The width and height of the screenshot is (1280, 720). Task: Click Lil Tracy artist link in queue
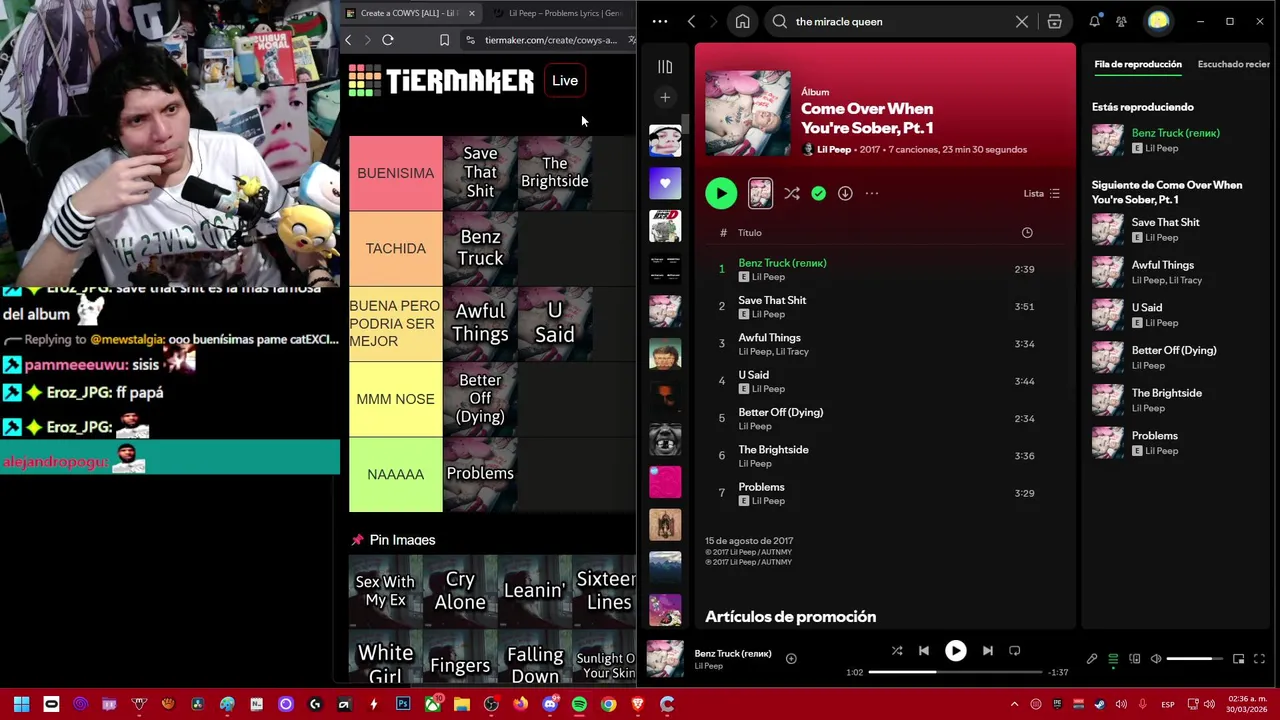pos(1187,280)
